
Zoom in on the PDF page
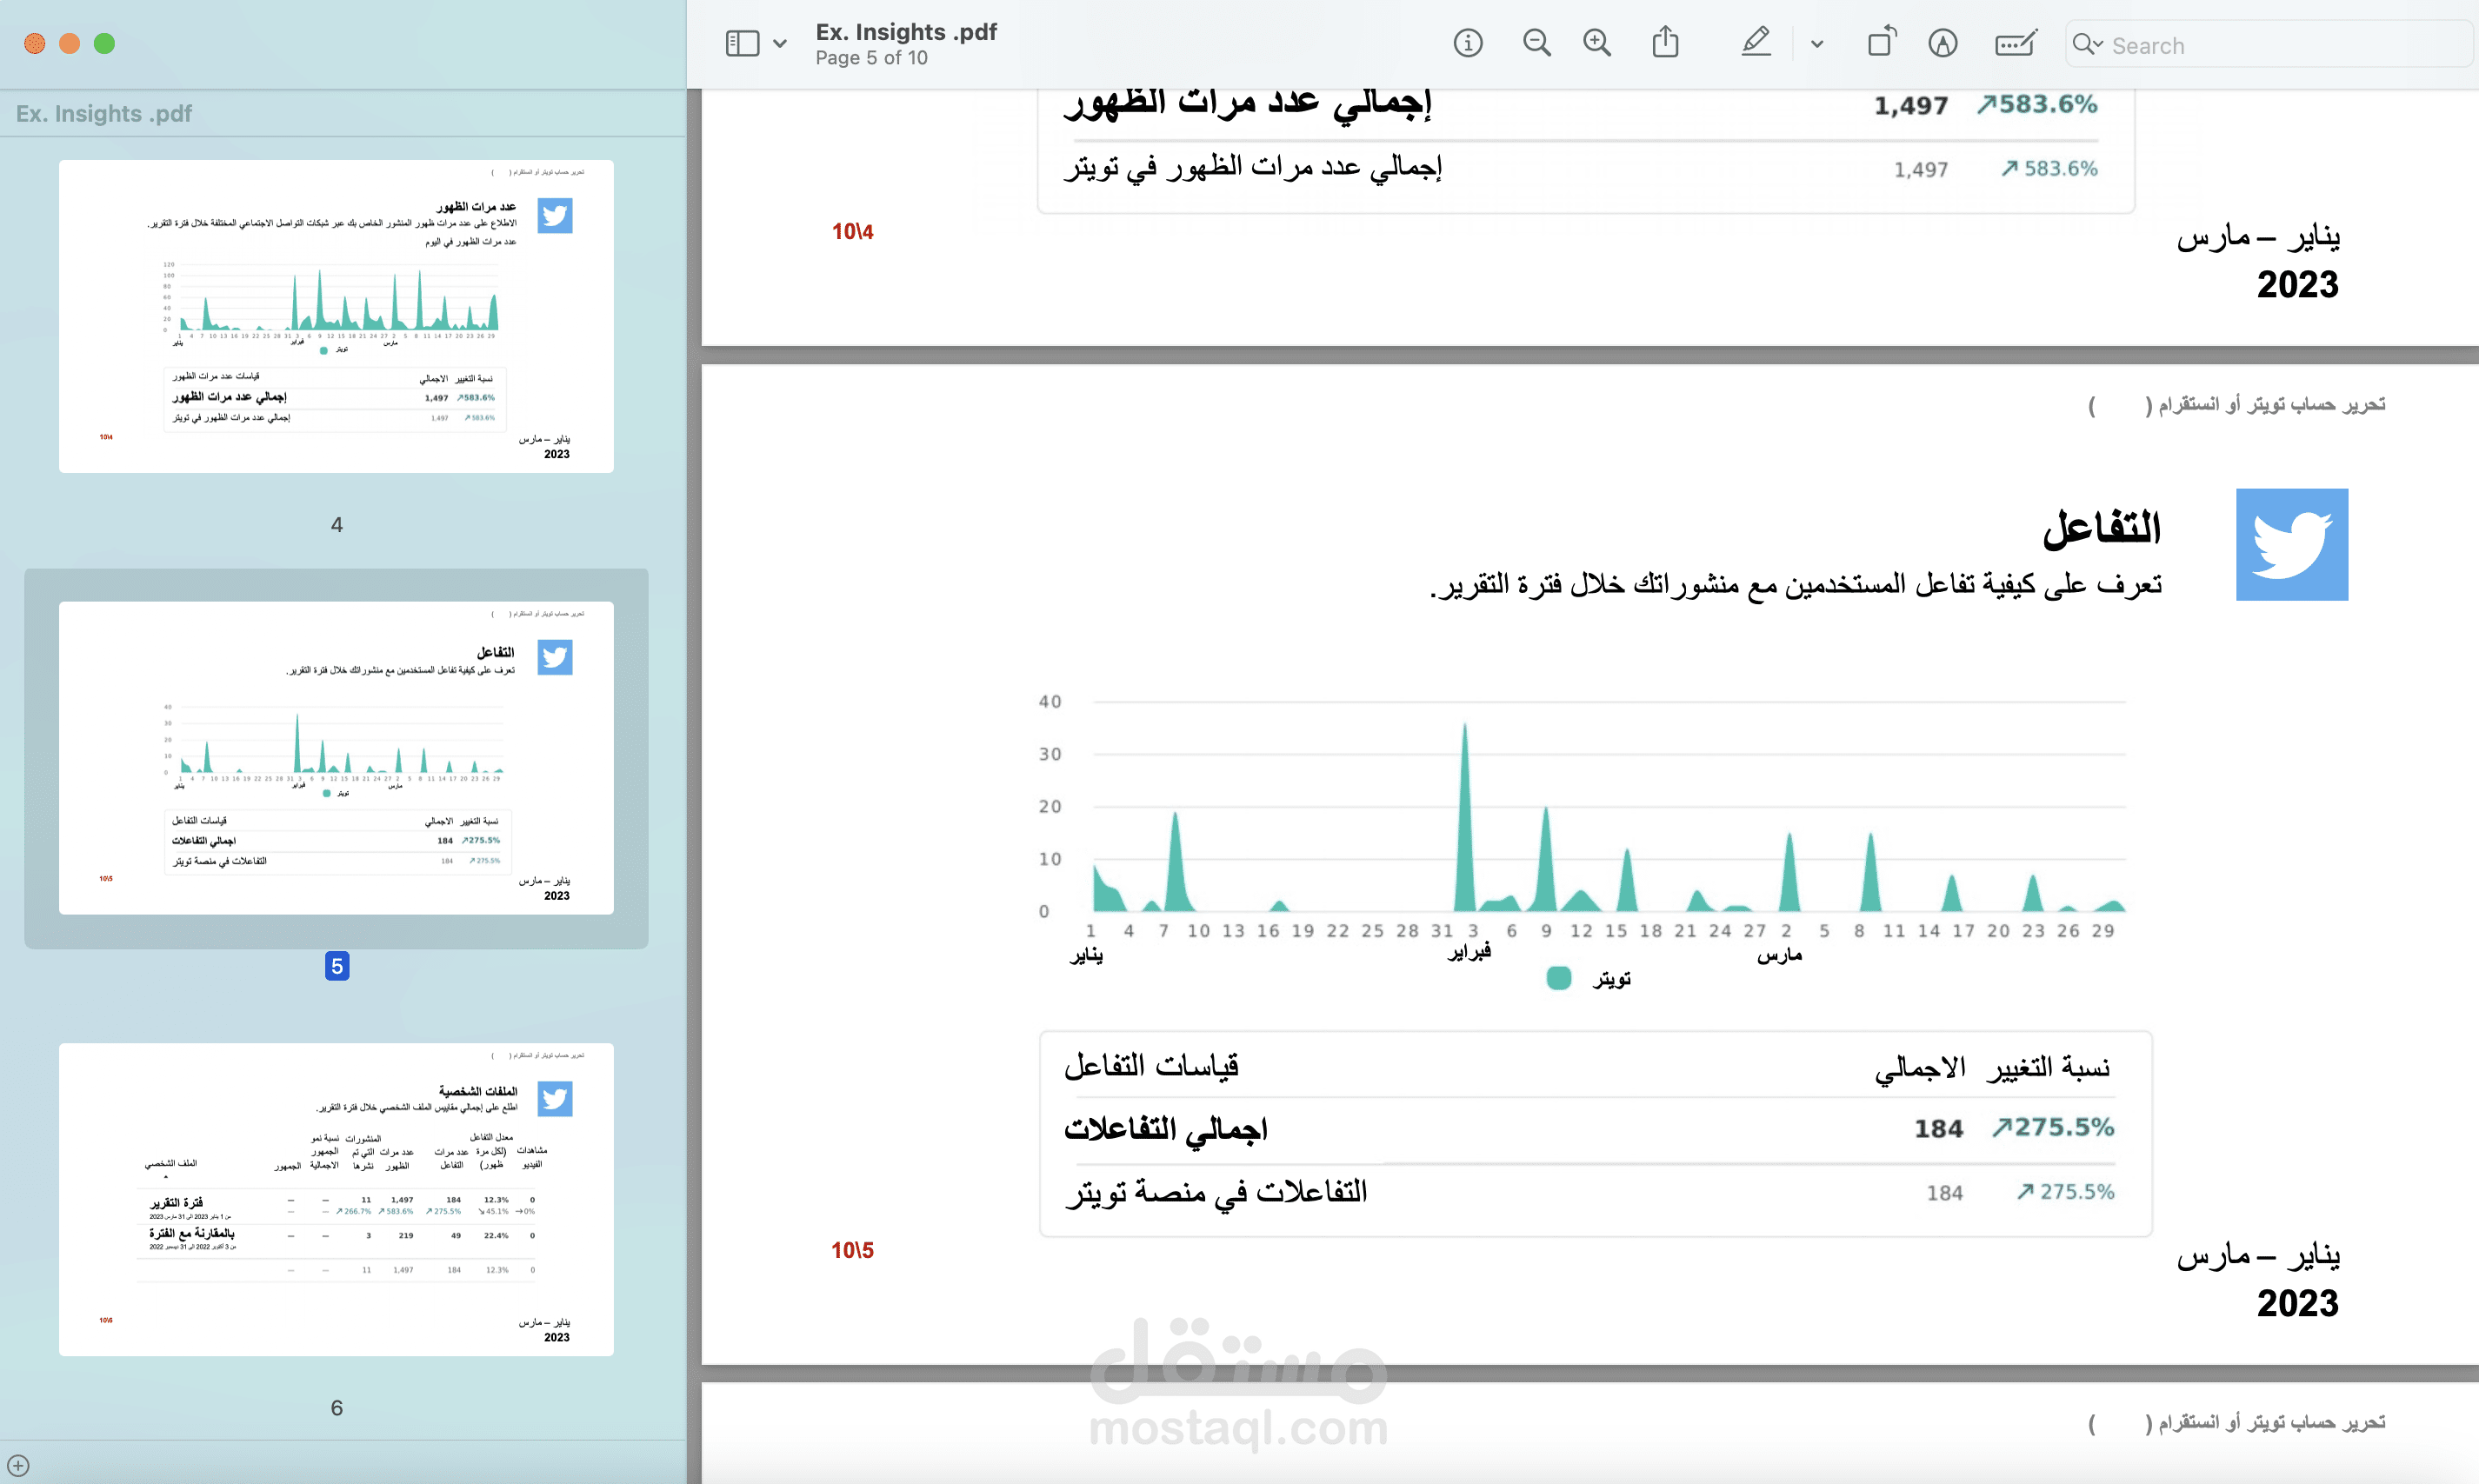pyautogui.click(x=1597, y=43)
